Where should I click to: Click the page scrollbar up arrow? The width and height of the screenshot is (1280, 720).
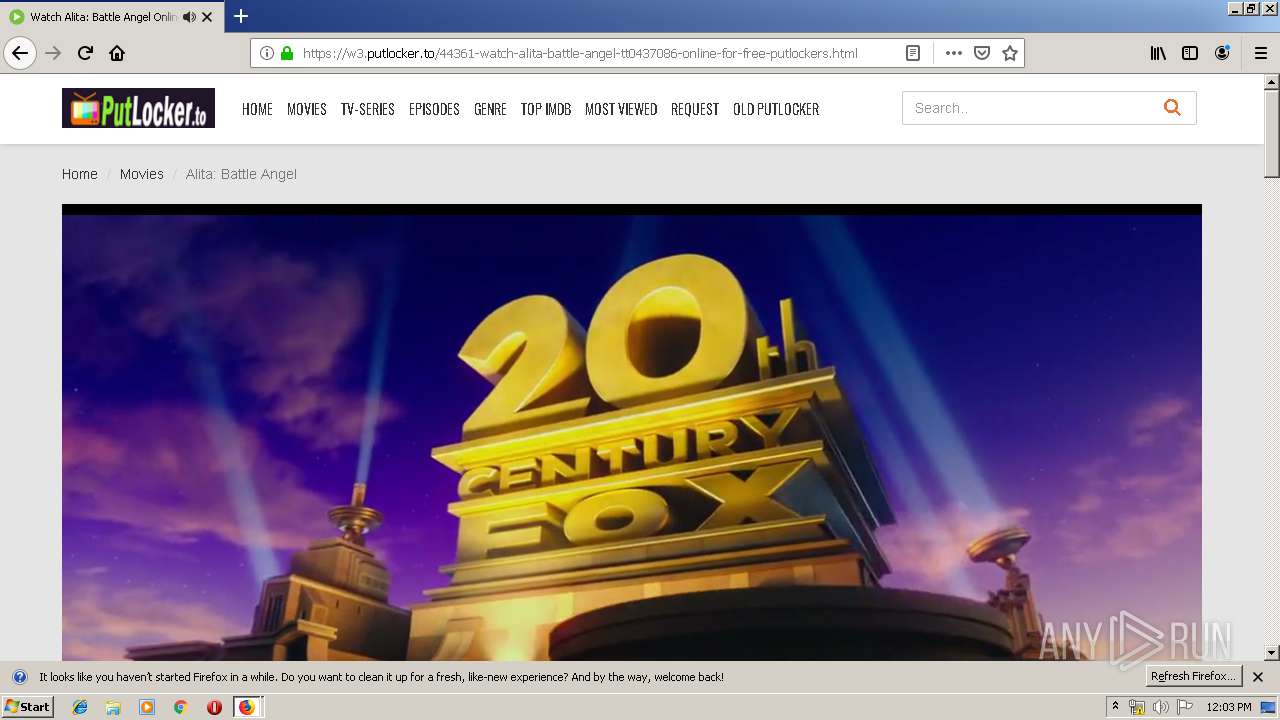(1272, 82)
